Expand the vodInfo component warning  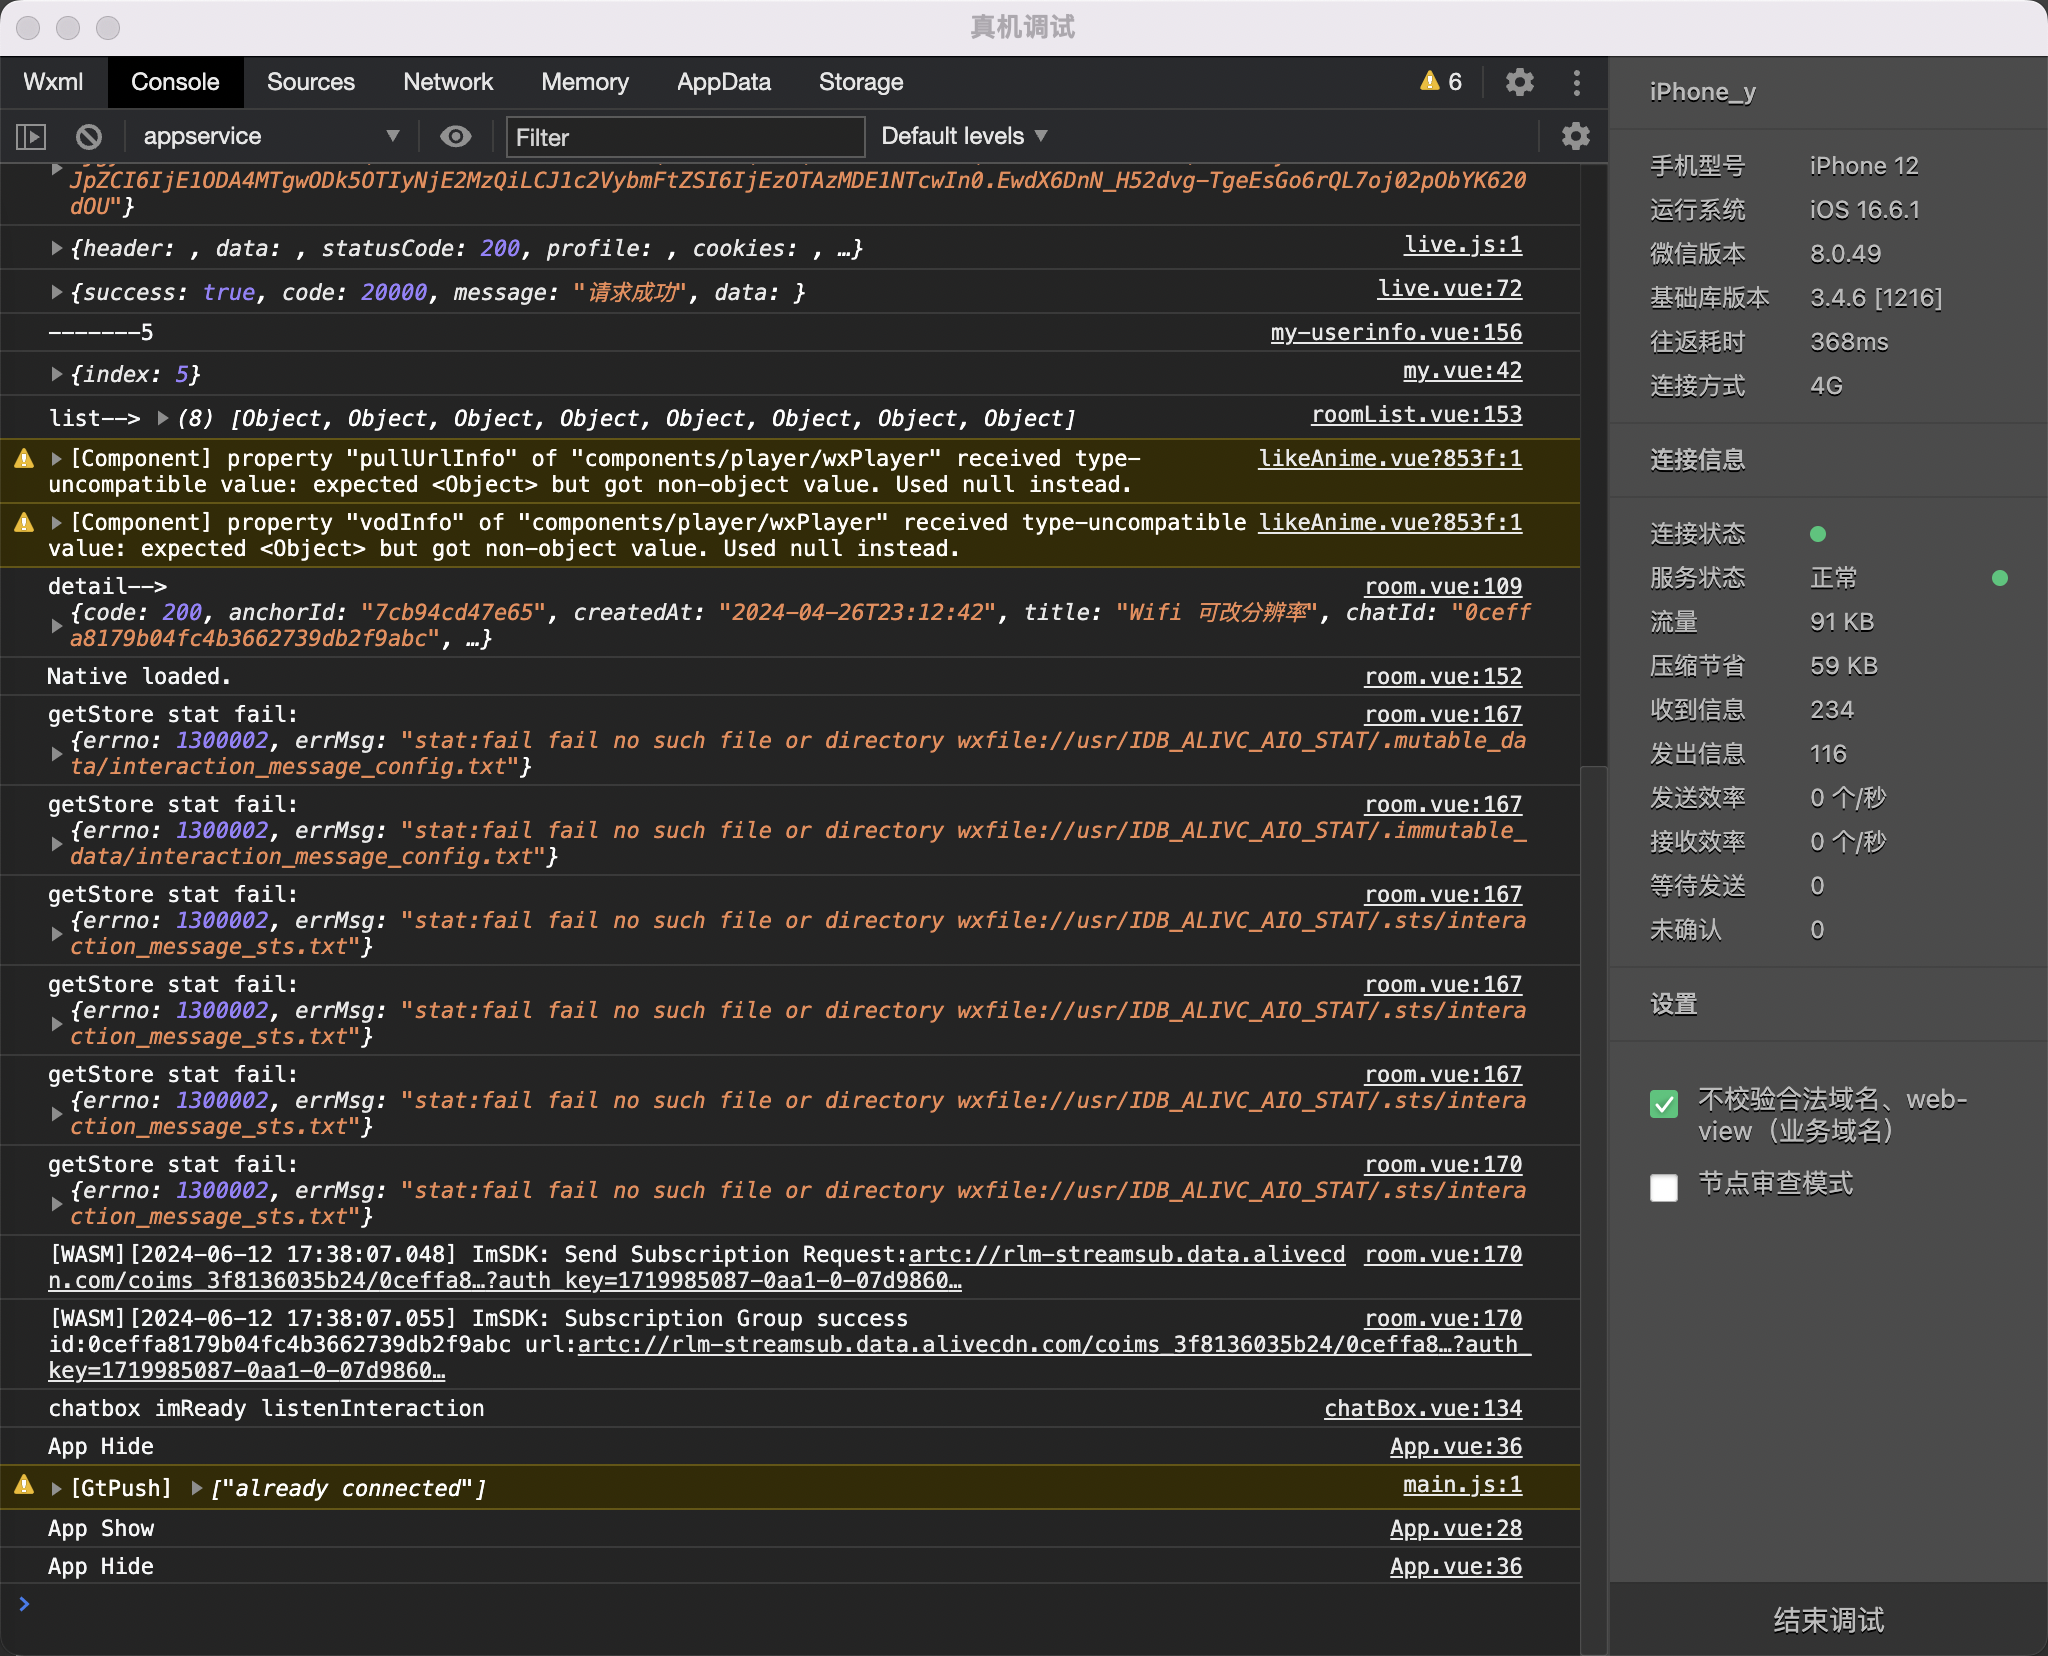click(x=57, y=523)
